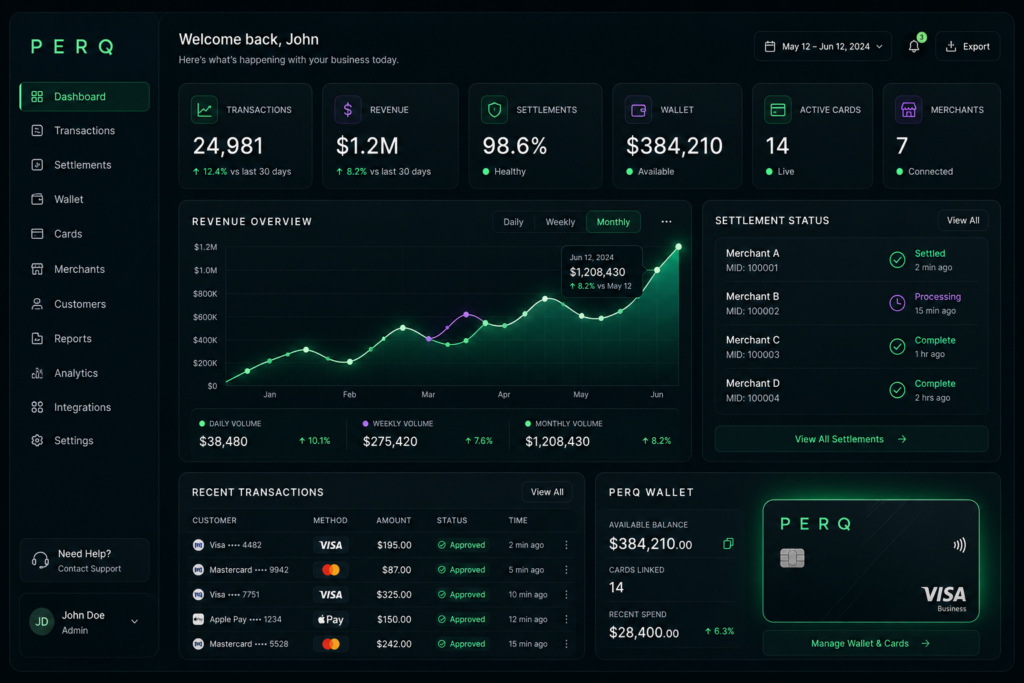The height and width of the screenshot is (683, 1024).
Task: Open the notifications bell icon
Action: coord(914,46)
